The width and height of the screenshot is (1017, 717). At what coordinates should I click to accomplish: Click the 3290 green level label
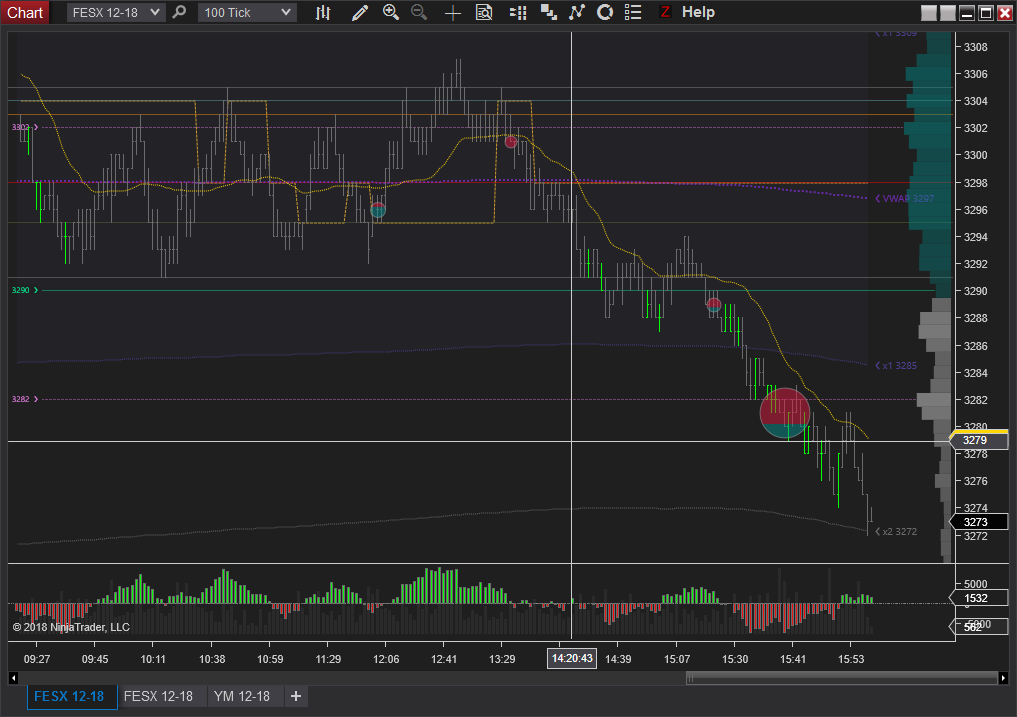click(x=25, y=290)
